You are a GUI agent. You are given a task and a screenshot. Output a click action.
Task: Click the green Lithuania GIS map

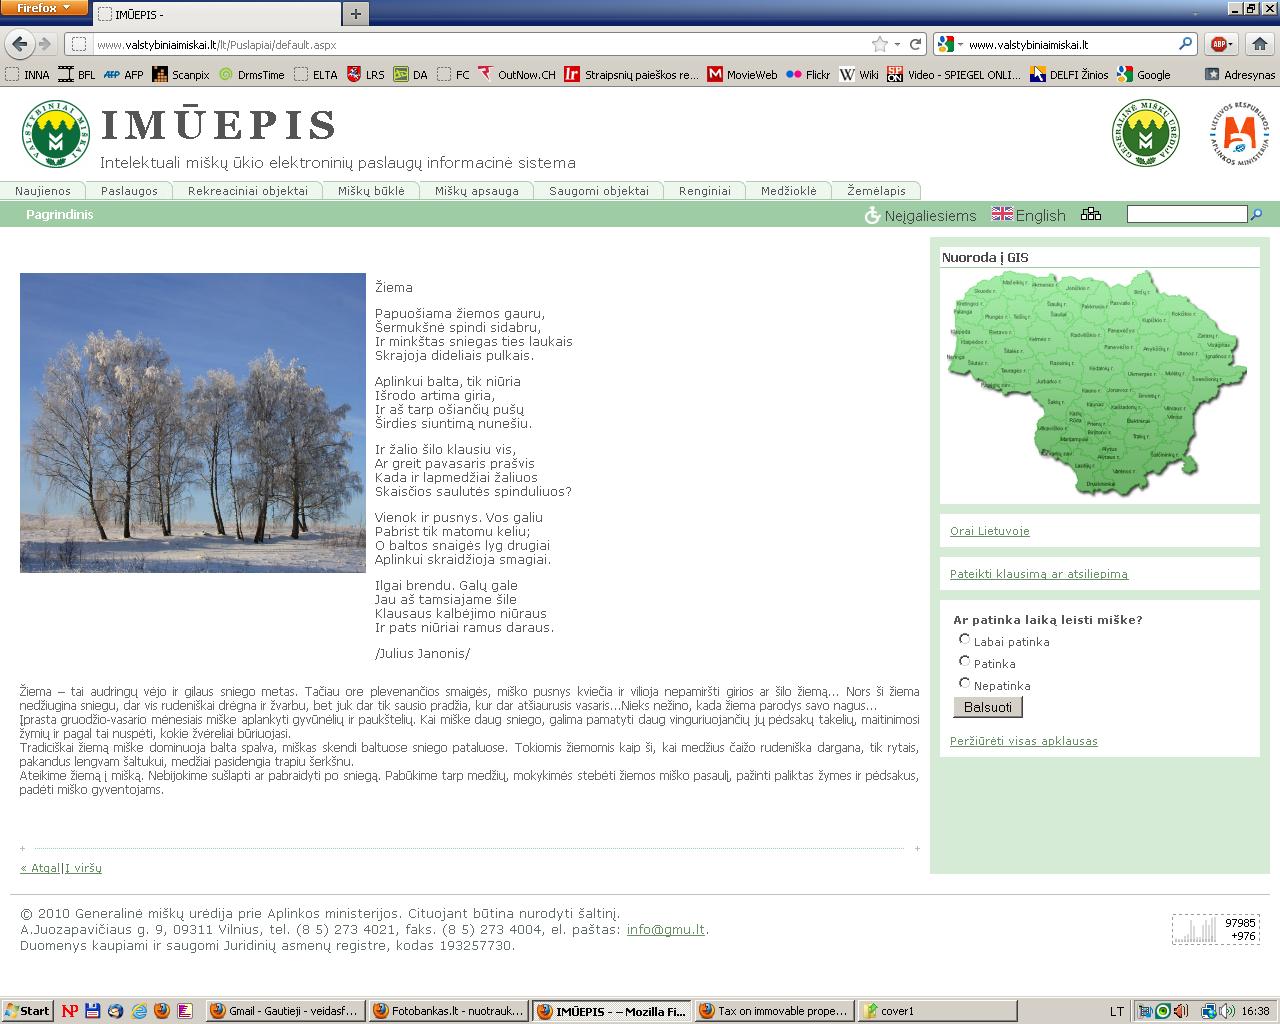click(1095, 383)
